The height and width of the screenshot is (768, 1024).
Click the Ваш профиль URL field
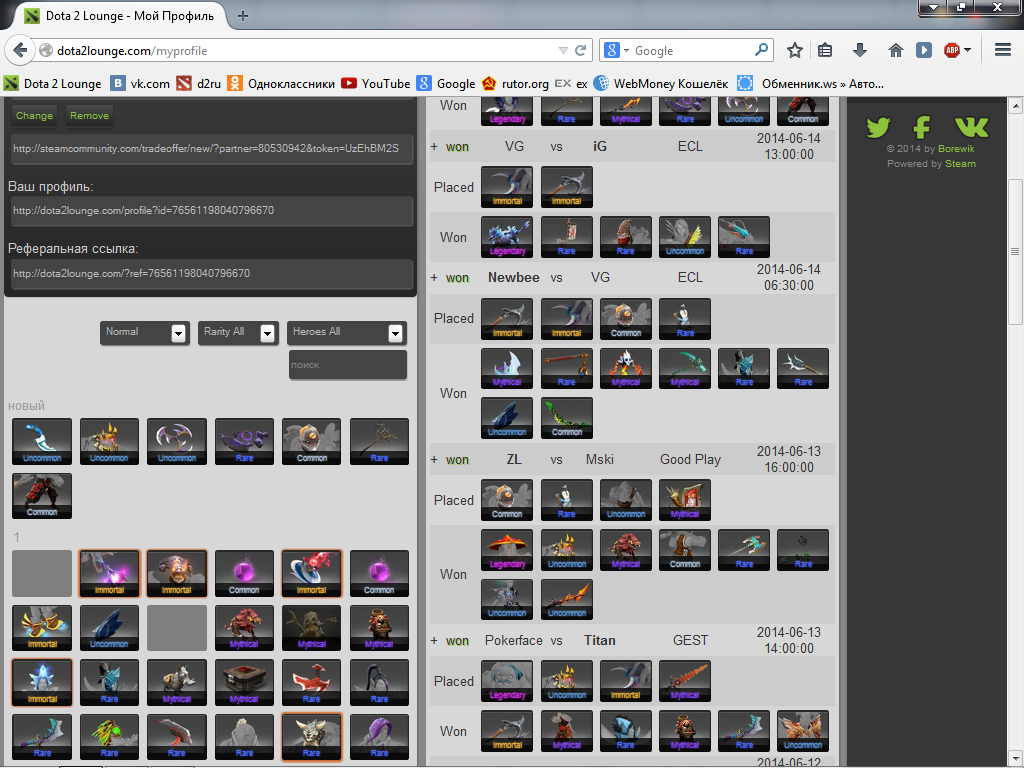[x=212, y=211]
